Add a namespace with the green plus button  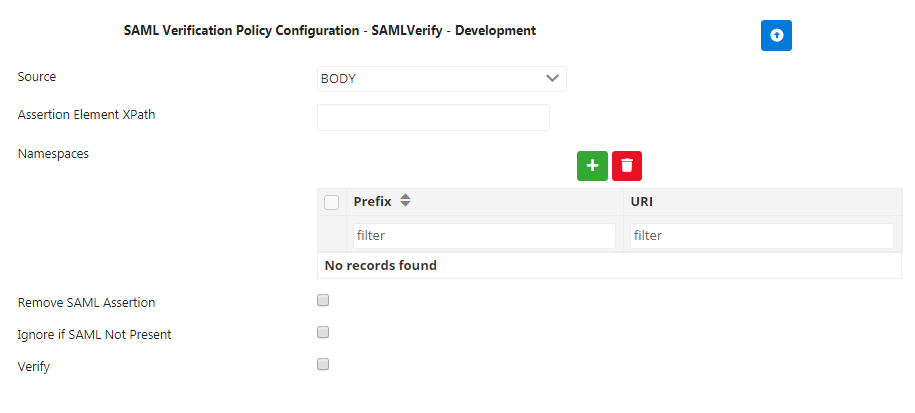click(x=592, y=166)
